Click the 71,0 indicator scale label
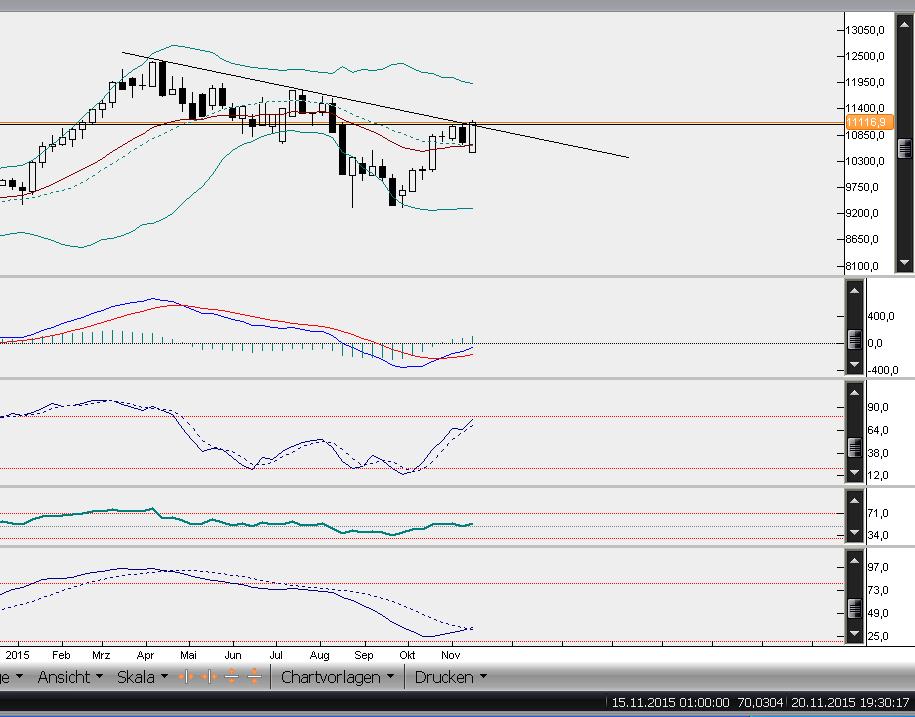 point(878,513)
